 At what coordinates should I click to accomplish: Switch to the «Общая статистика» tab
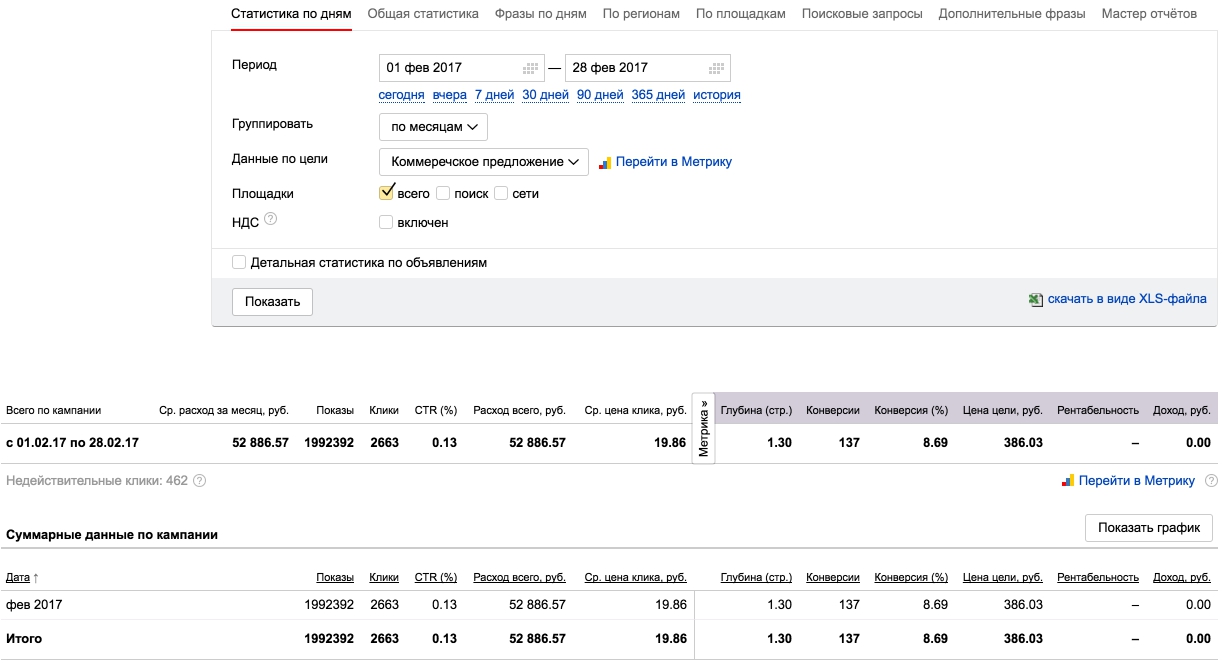pyautogui.click(x=423, y=14)
